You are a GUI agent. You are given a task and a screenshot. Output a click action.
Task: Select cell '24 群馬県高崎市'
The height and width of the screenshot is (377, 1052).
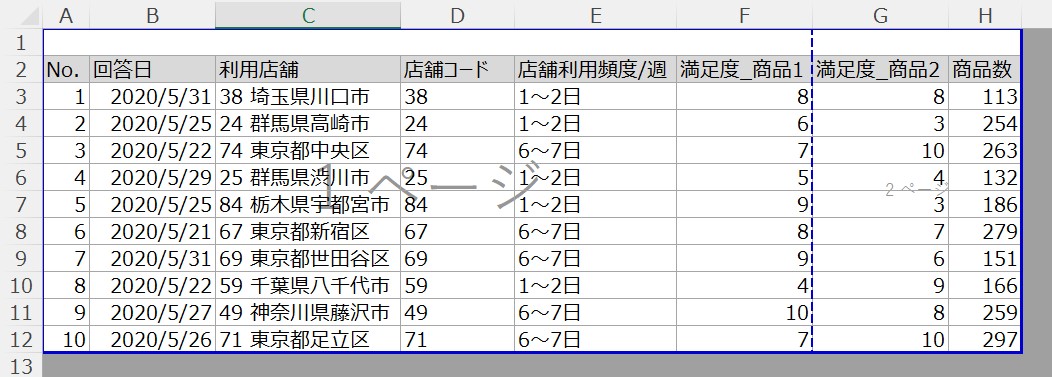pyautogui.click(x=308, y=124)
